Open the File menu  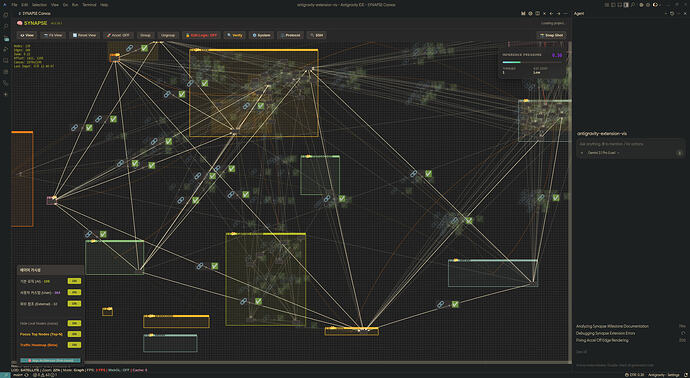click(x=15, y=4)
